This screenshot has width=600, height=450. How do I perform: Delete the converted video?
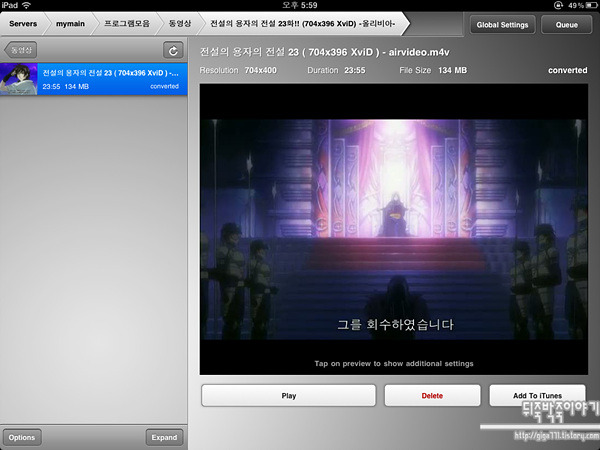coord(432,396)
